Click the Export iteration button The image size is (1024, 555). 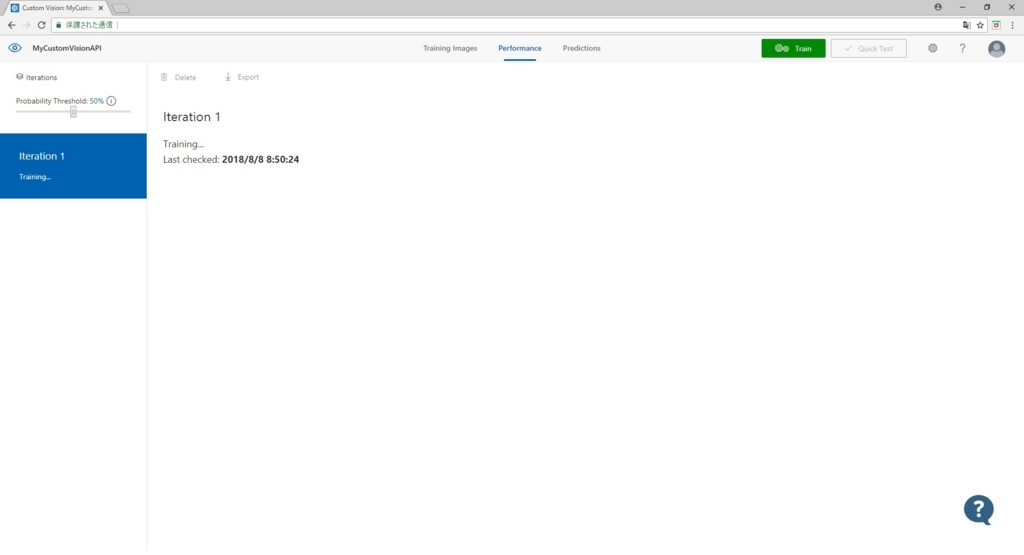coord(242,77)
